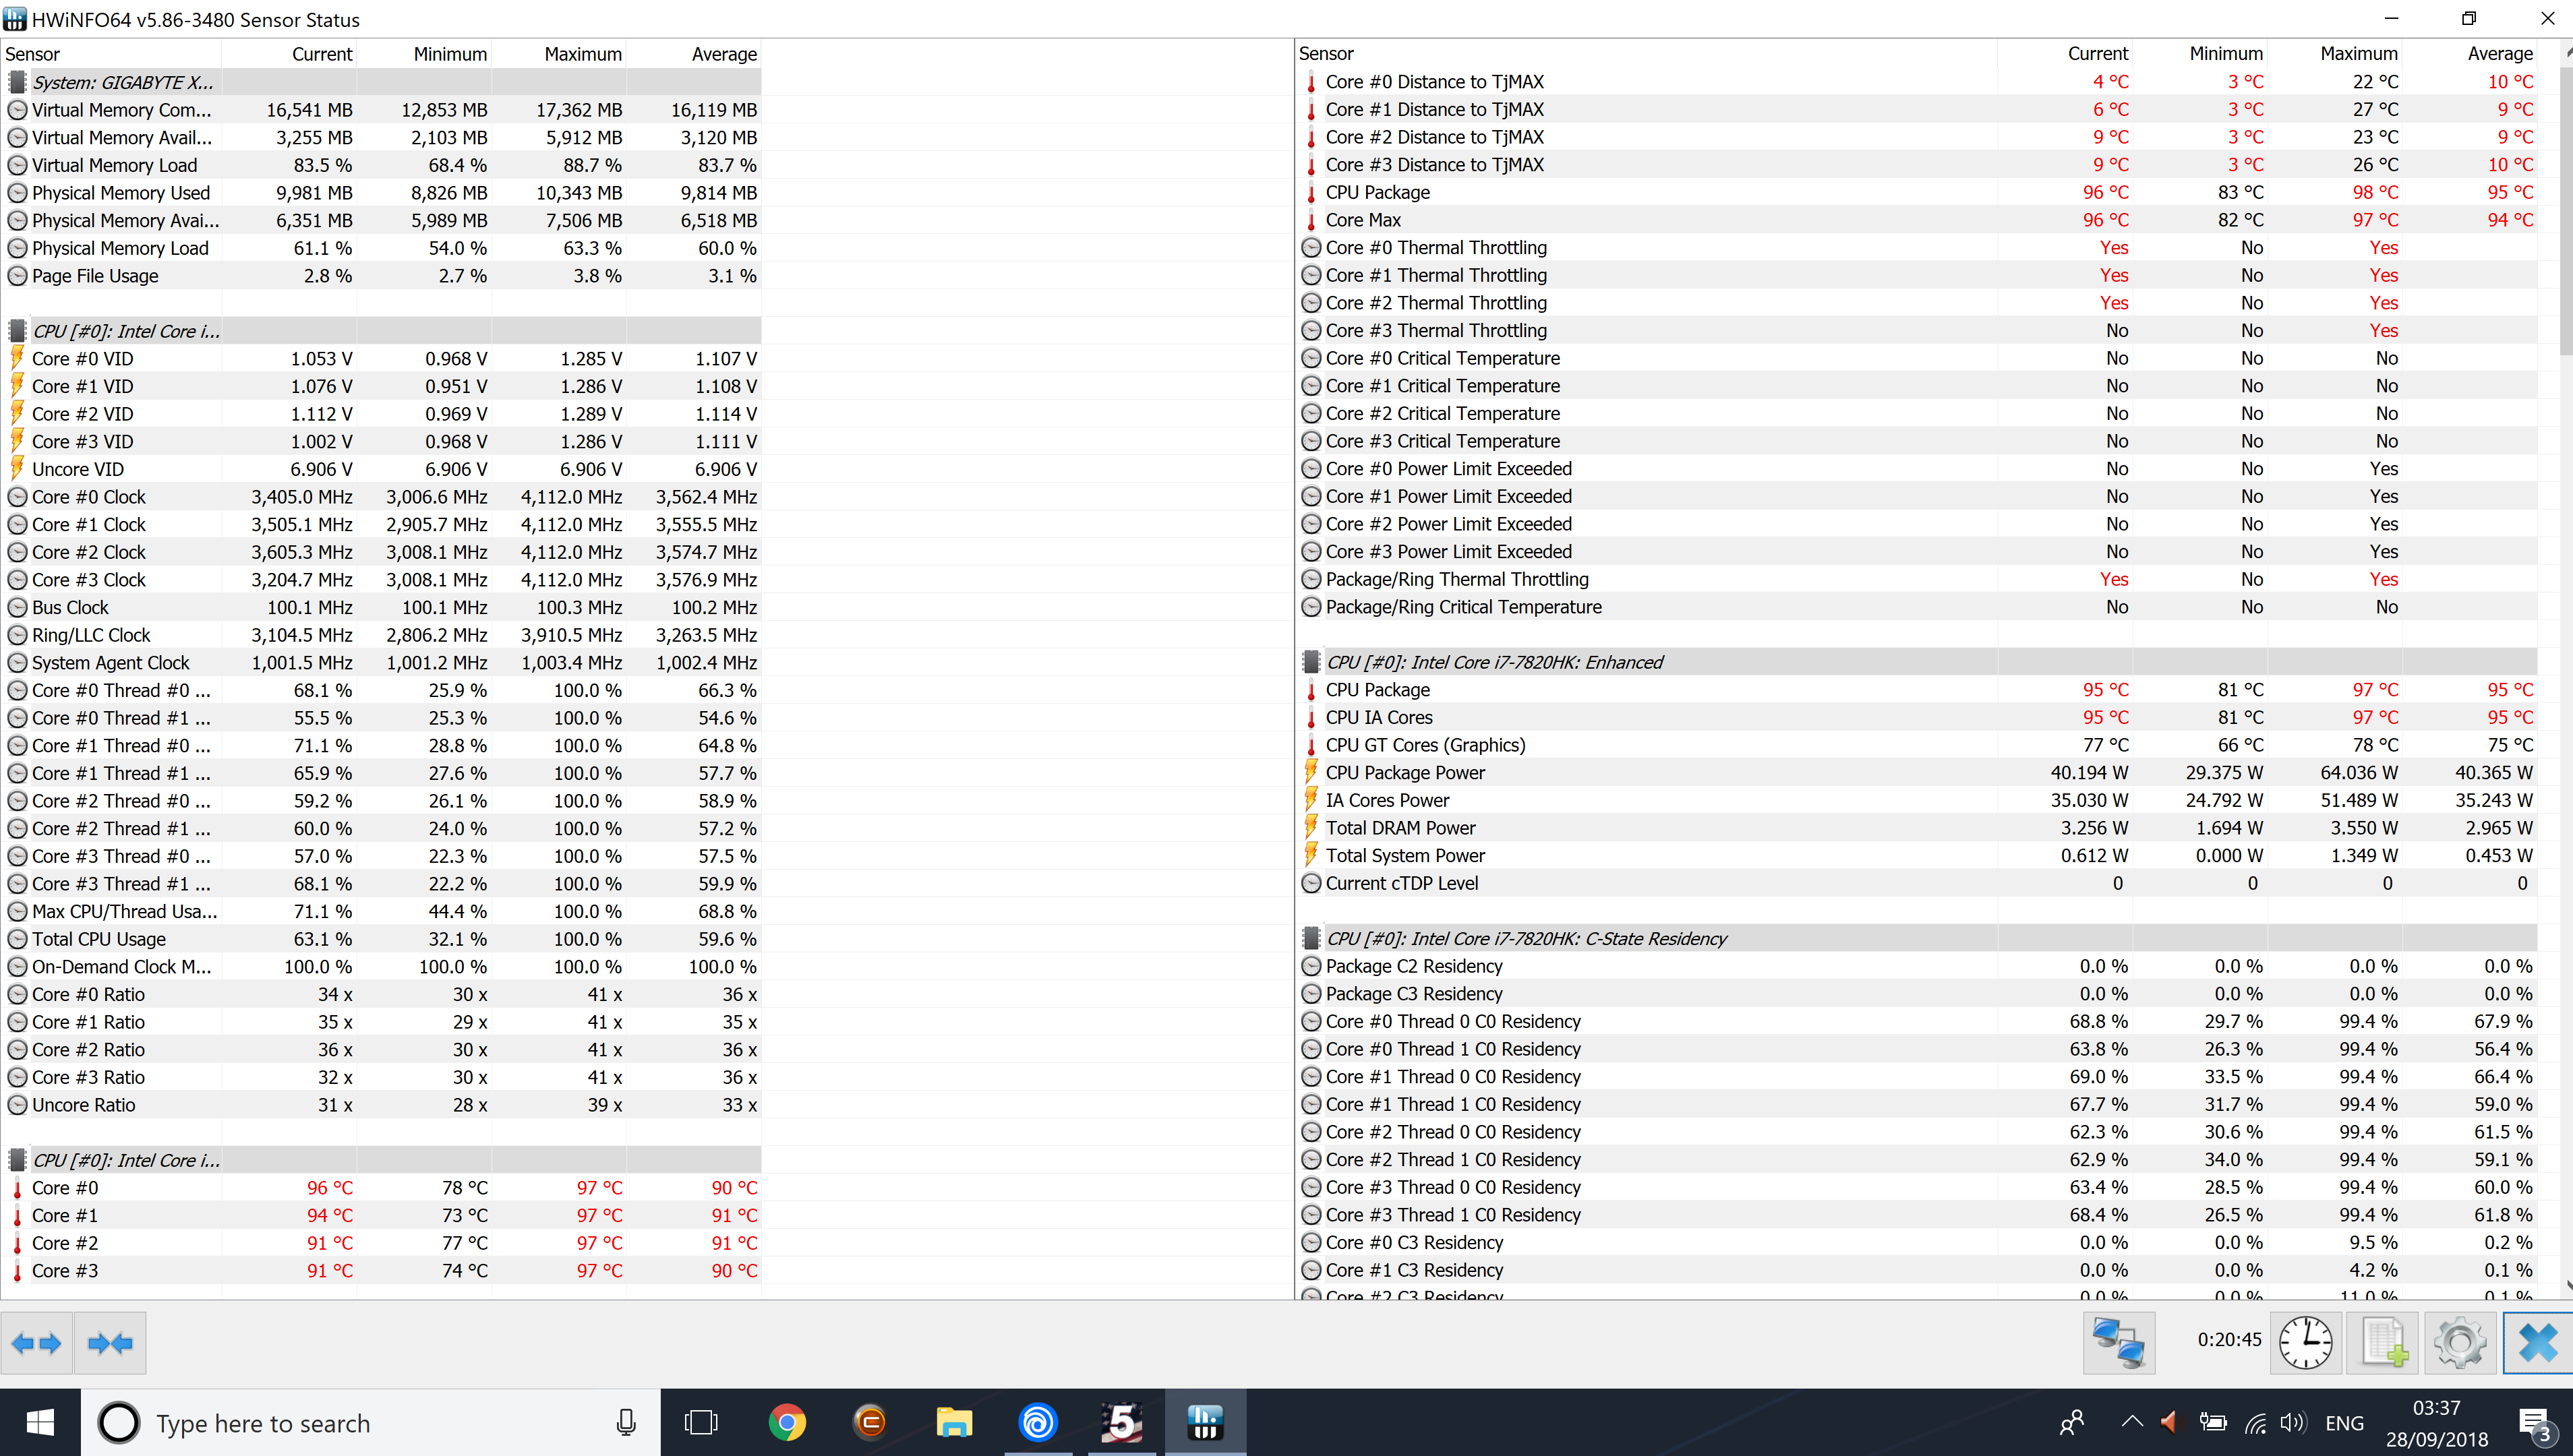This screenshot has height=1456, width=2573.
Task: Click the Maximum column header in left panel
Action: click(x=582, y=54)
